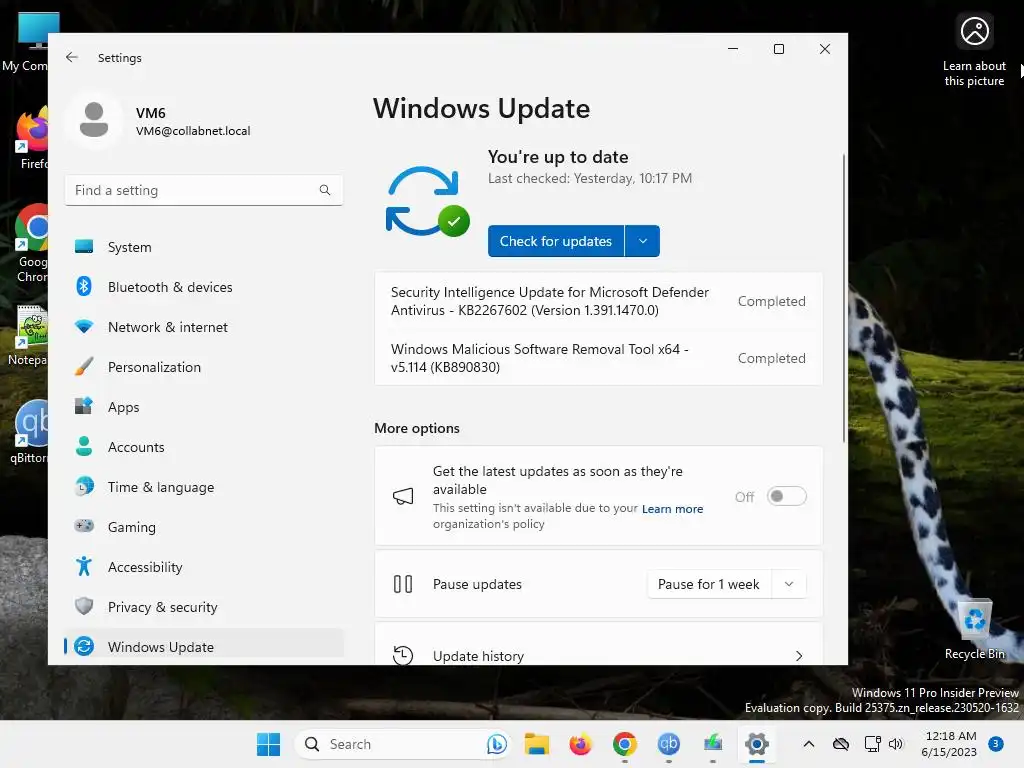Click the Windows Update sync icon in sidebar

click(84, 647)
